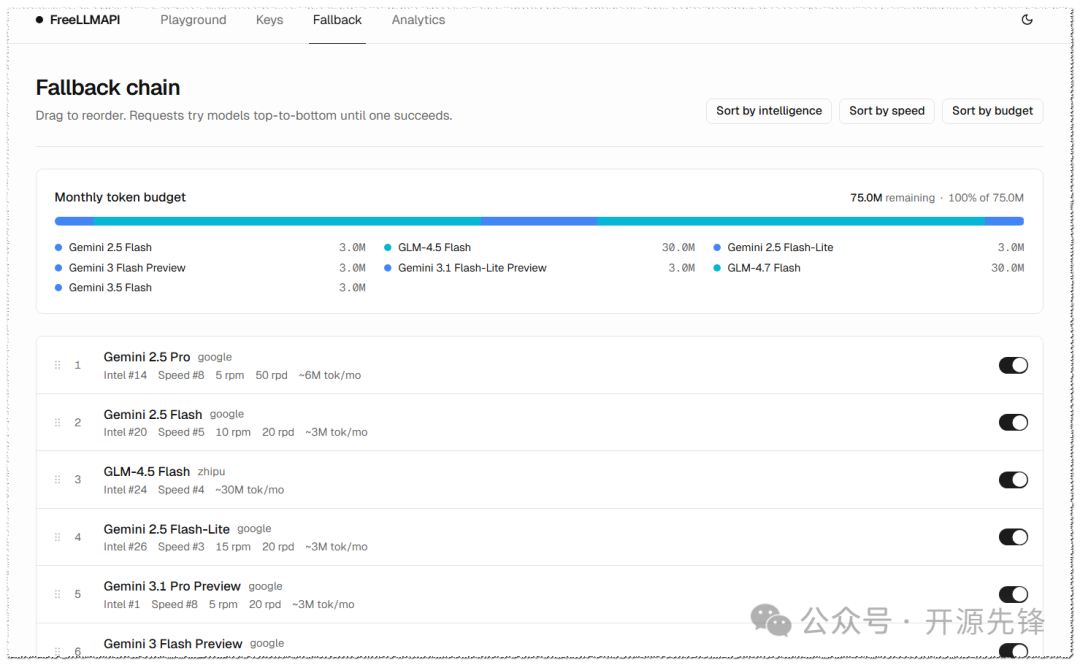This screenshot has height=665, width=1080.
Task: Click the ~6M tok/mo value
Action: coord(329,376)
